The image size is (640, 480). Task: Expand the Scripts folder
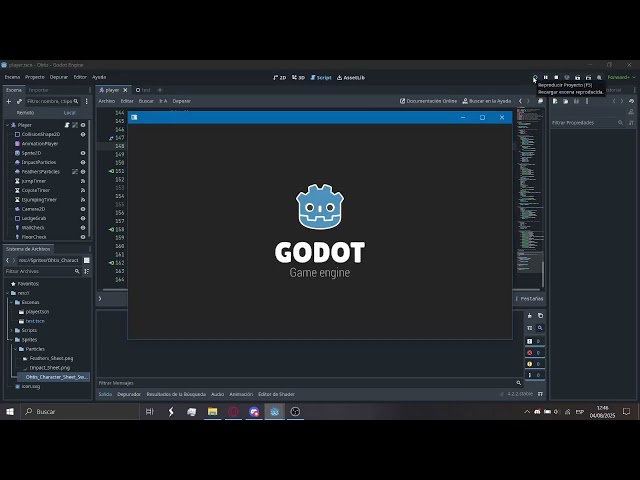click(11, 331)
